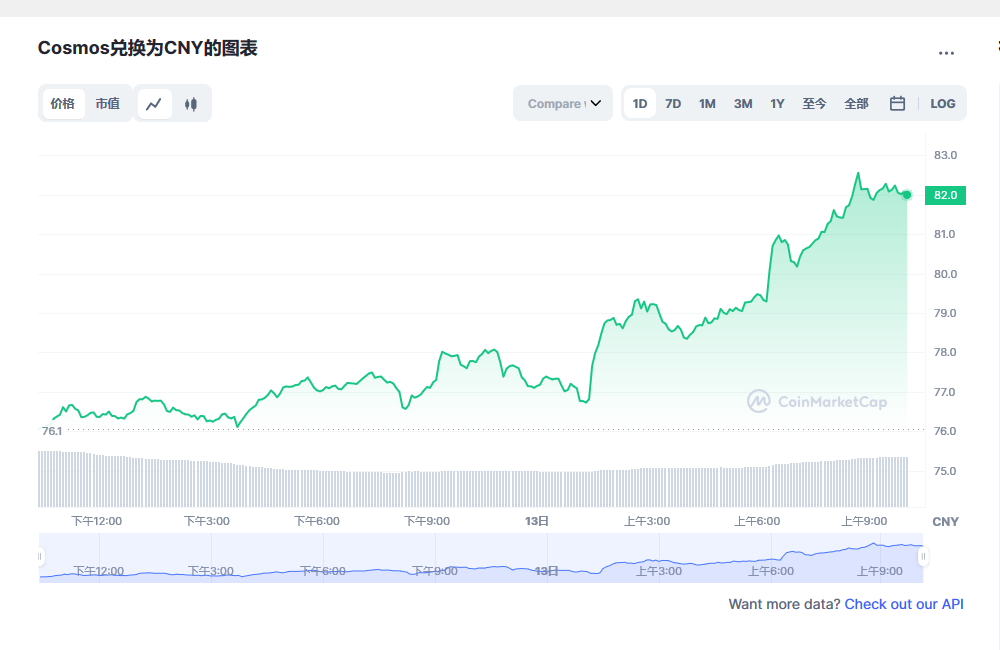Switch to 市值 view
This screenshot has height=650, width=1000.
pyautogui.click(x=108, y=103)
